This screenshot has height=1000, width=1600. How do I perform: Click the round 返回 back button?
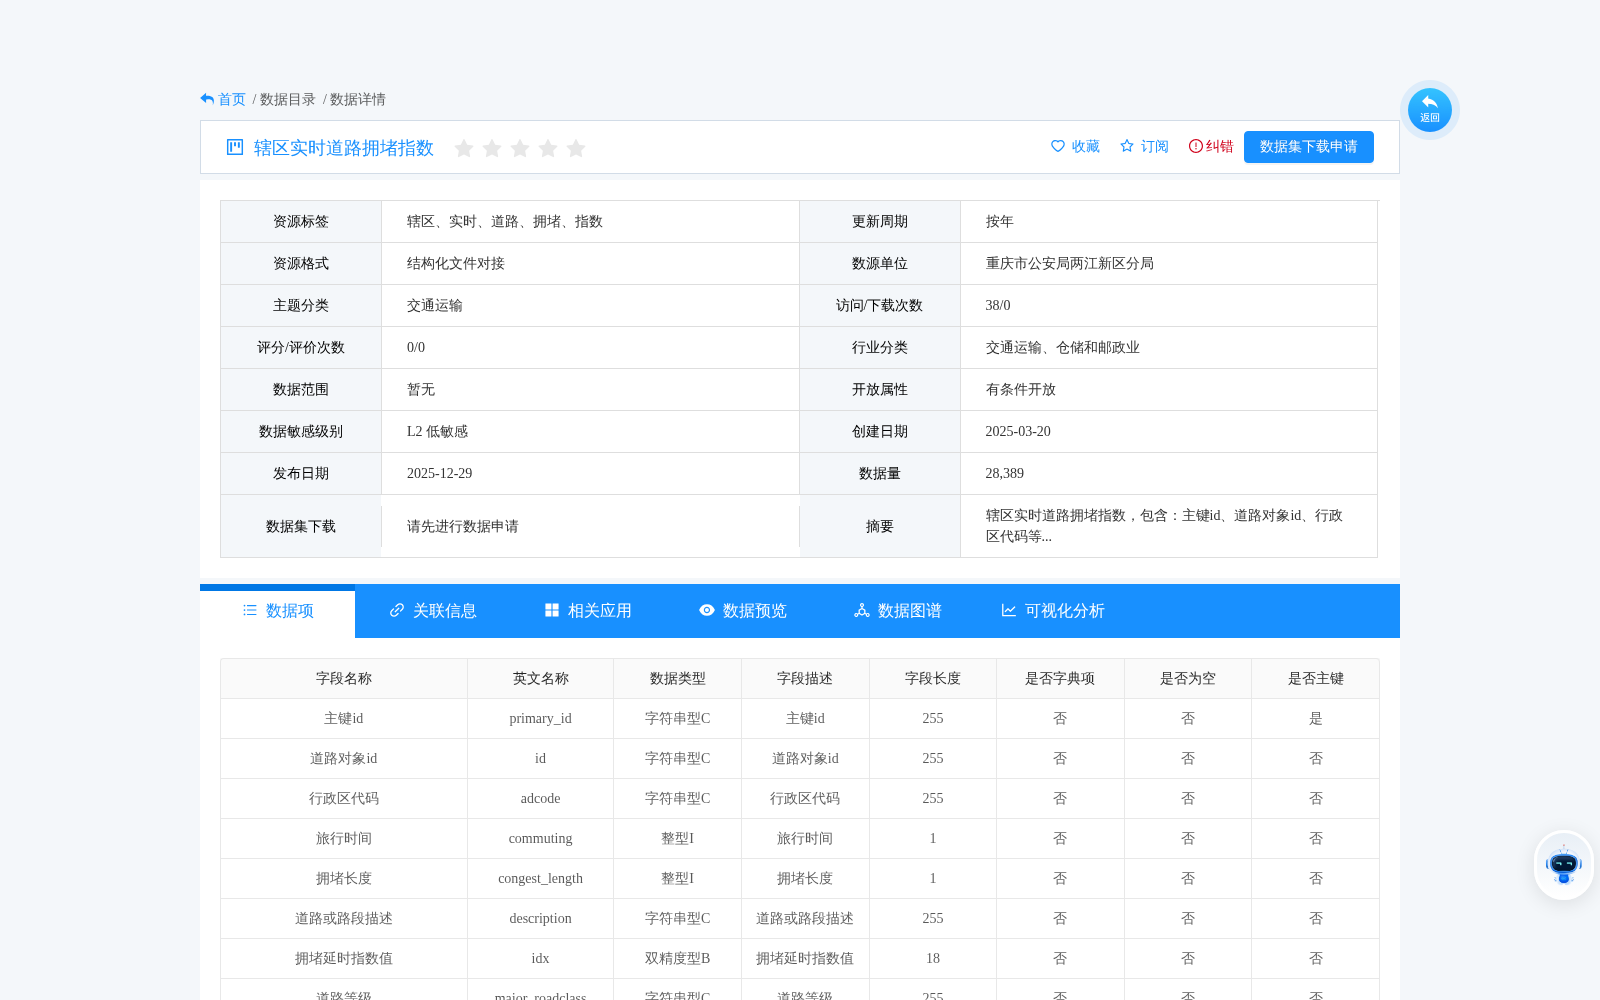click(1430, 110)
